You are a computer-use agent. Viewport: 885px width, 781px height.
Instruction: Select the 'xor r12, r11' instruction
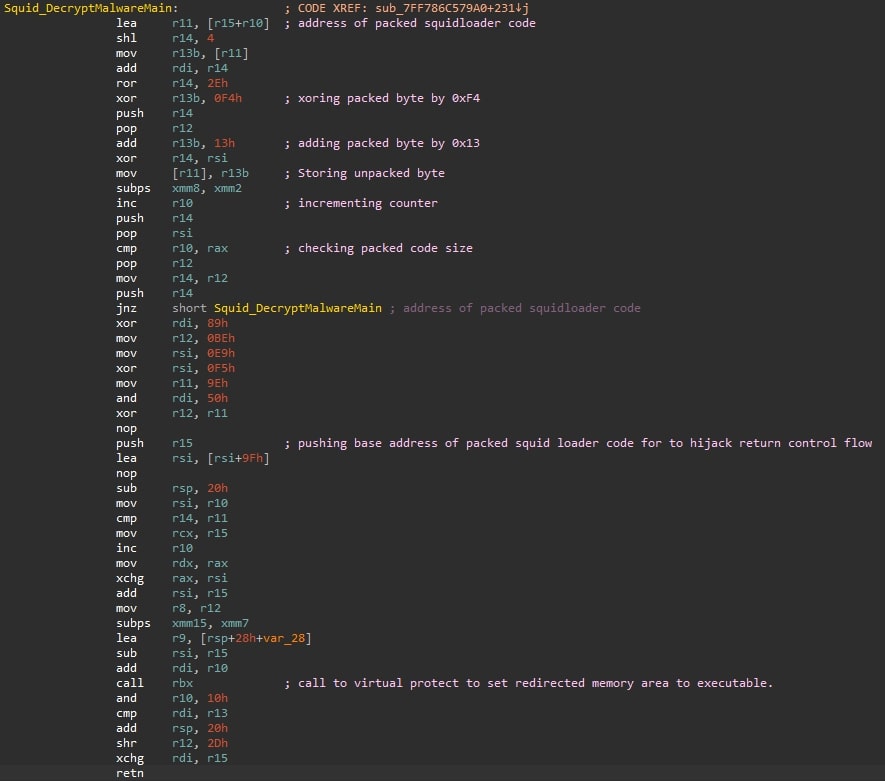coord(172,413)
